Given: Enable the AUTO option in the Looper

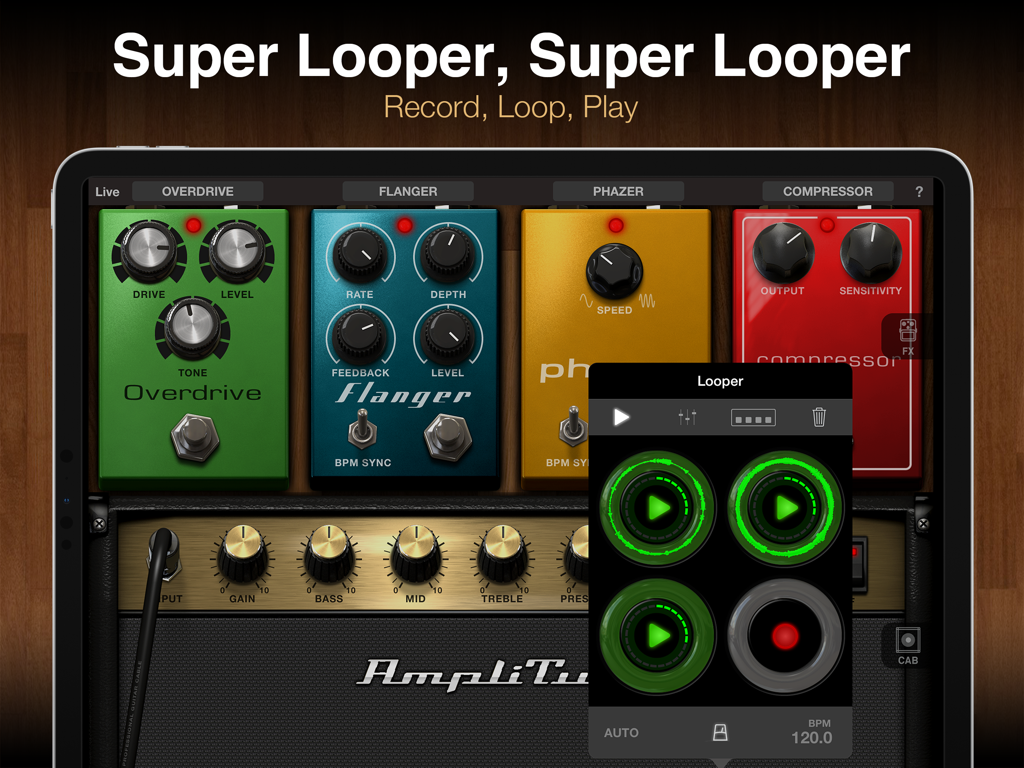Looking at the screenshot, I should click(621, 733).
